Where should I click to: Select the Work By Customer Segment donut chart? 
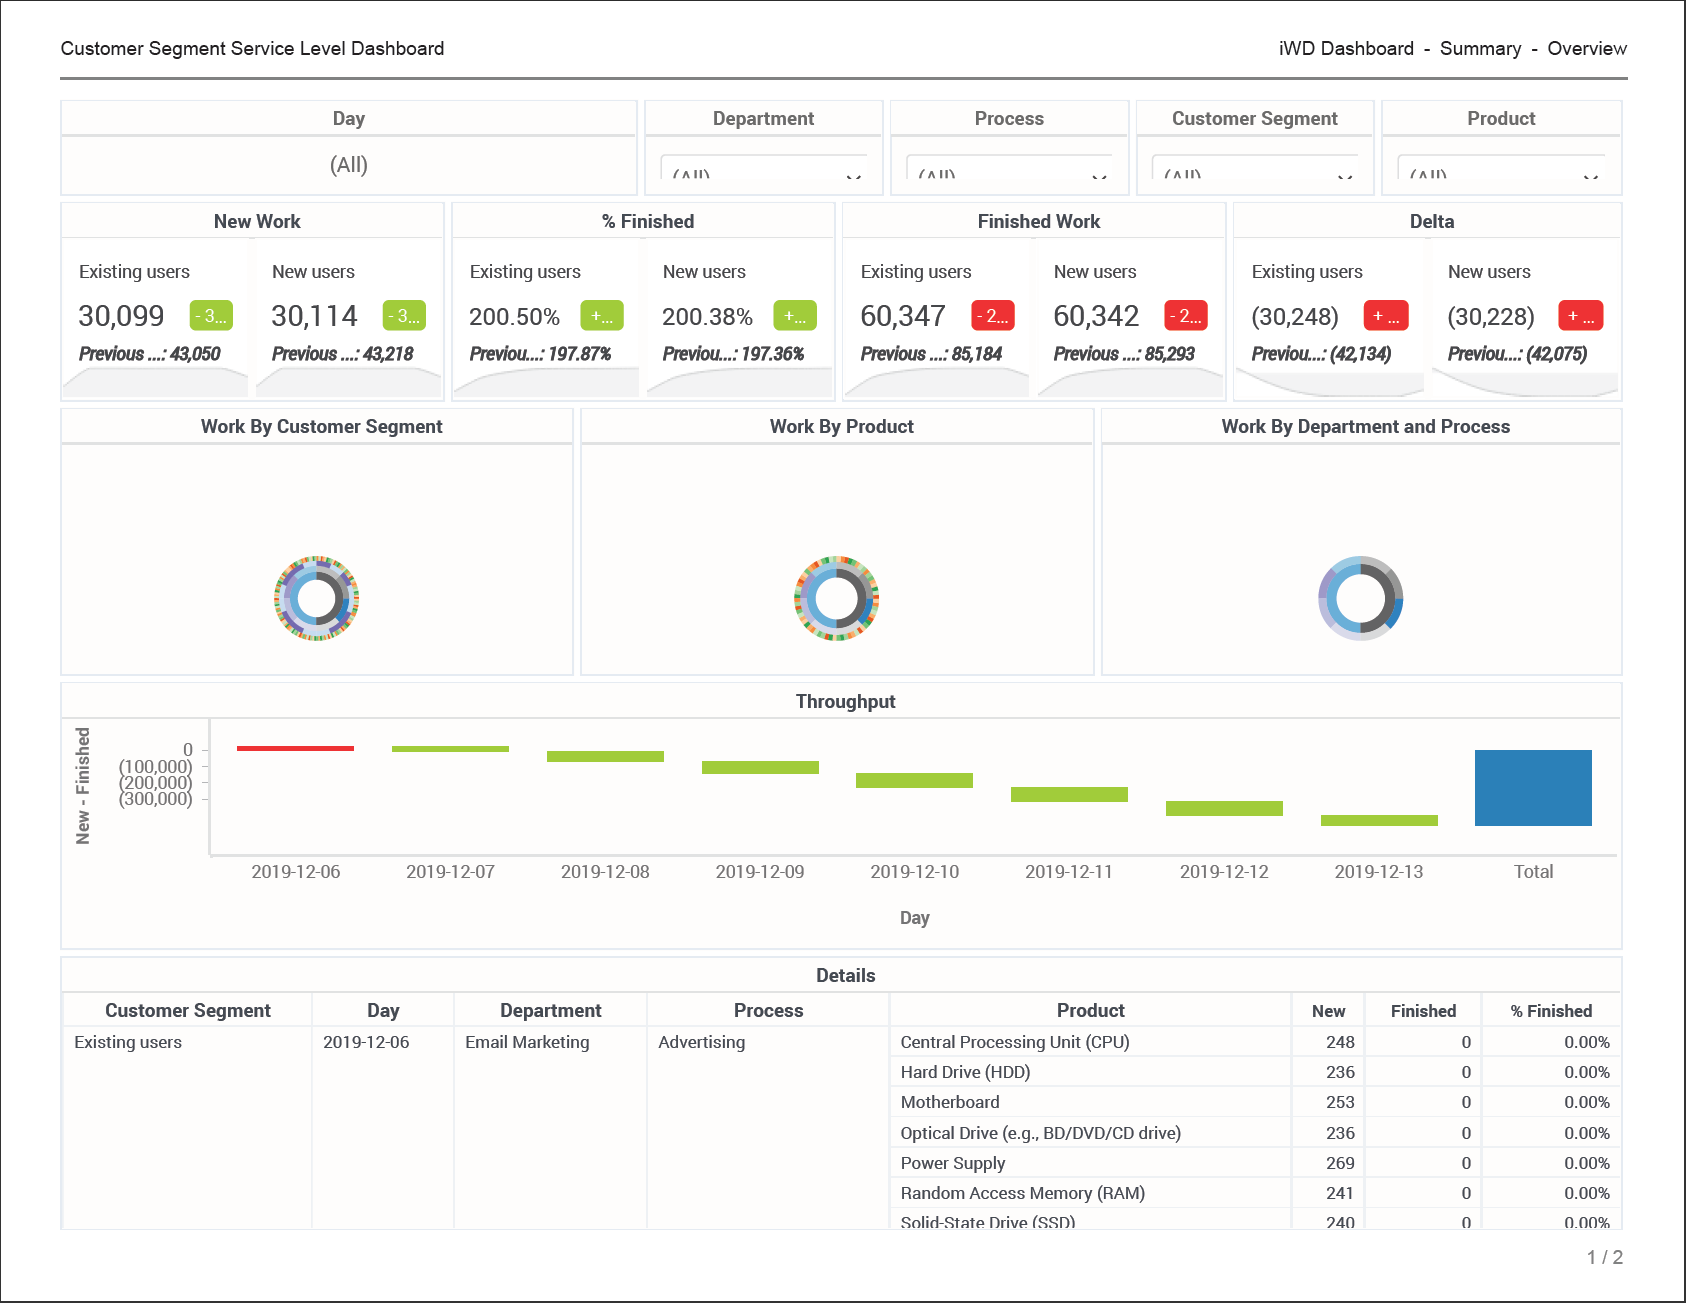pos(317,598)
